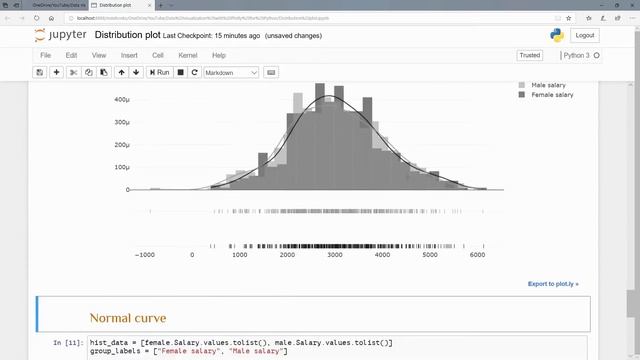Open the Cell menu
Viewport: 640px width, 360px height.
tap(158, 55)
